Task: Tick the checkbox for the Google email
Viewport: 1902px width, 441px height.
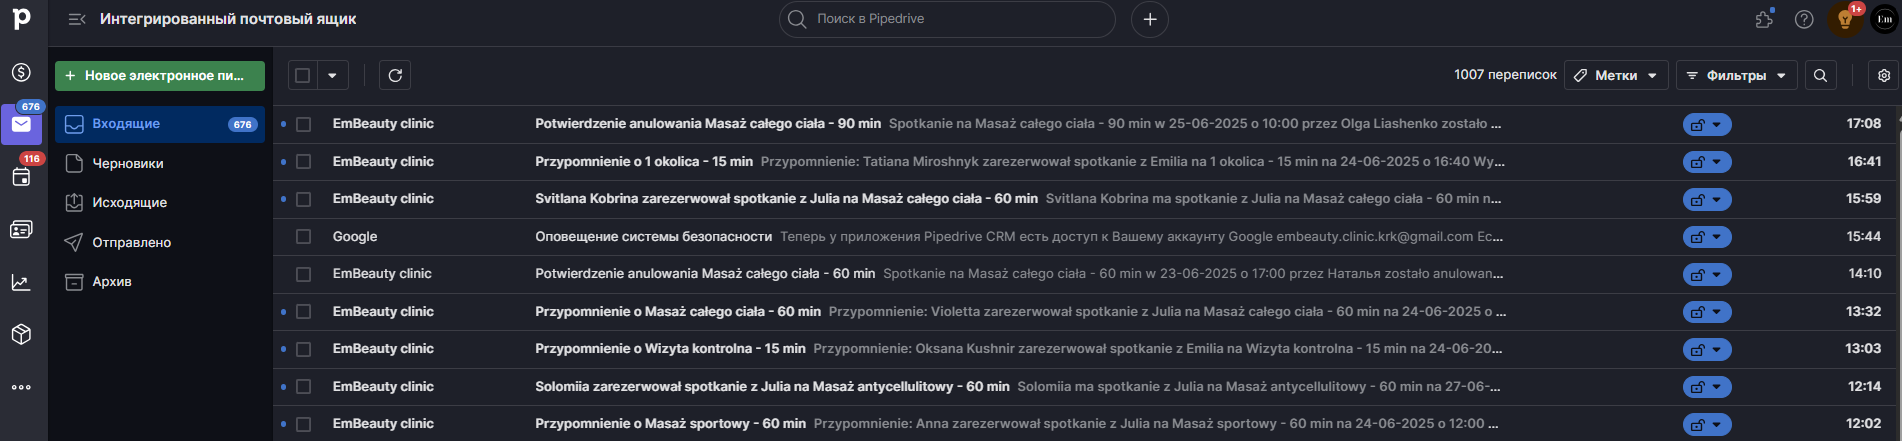Action: point(303,237)
